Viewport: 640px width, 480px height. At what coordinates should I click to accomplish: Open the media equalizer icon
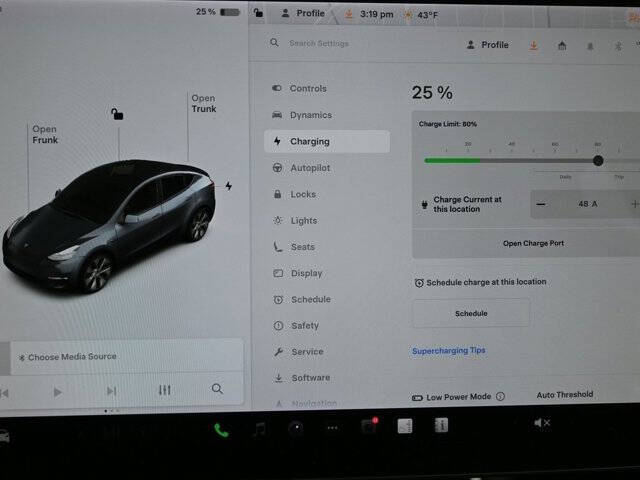click(x=164, y=390)
